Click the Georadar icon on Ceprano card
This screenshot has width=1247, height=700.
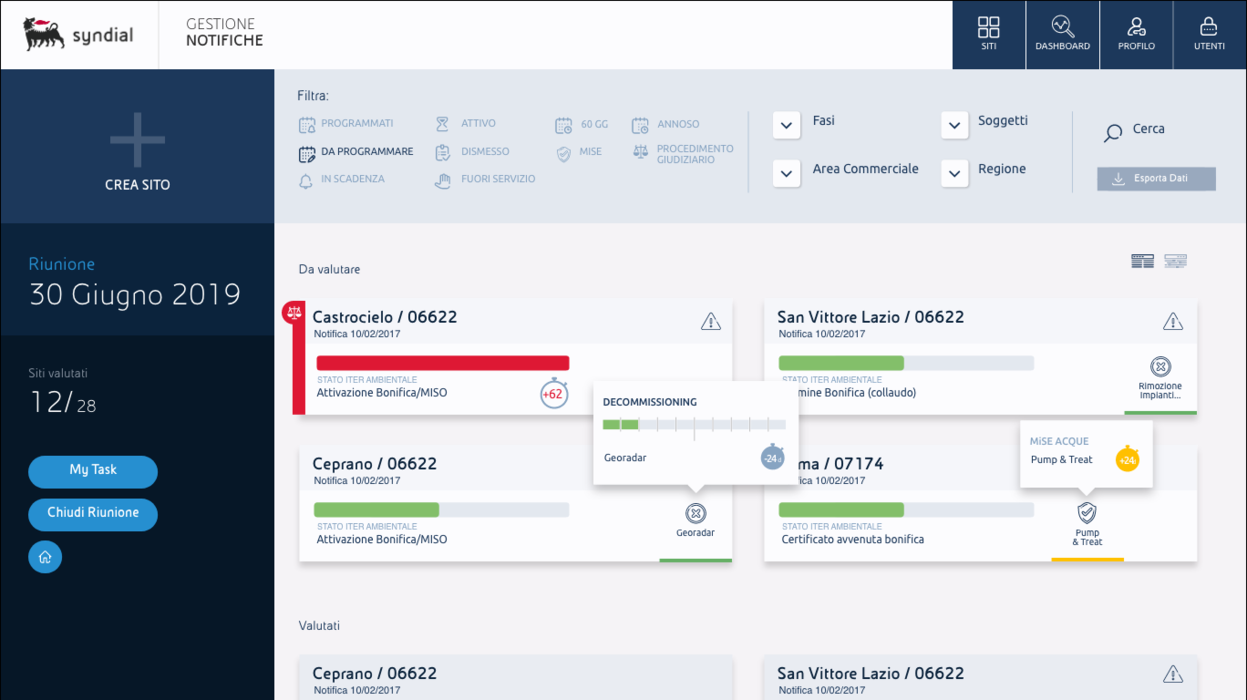(x=695, y=514)
